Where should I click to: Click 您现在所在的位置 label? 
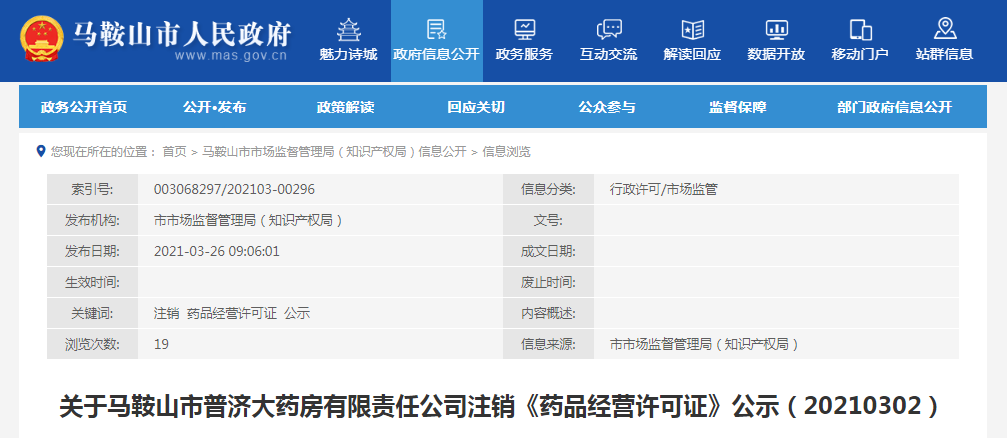click(x=104, y=152)
